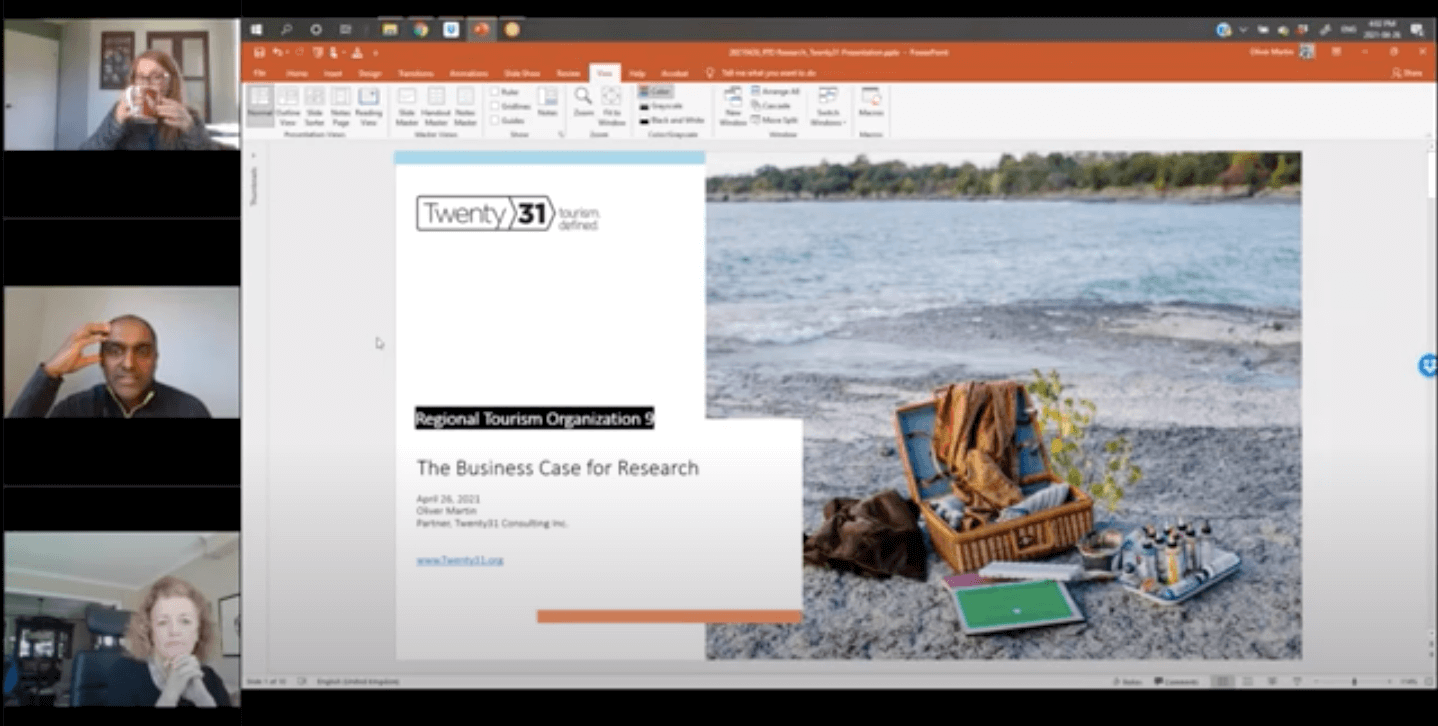Enable the Ruler checkbox

pyautogui.click(x=495, y=91)
